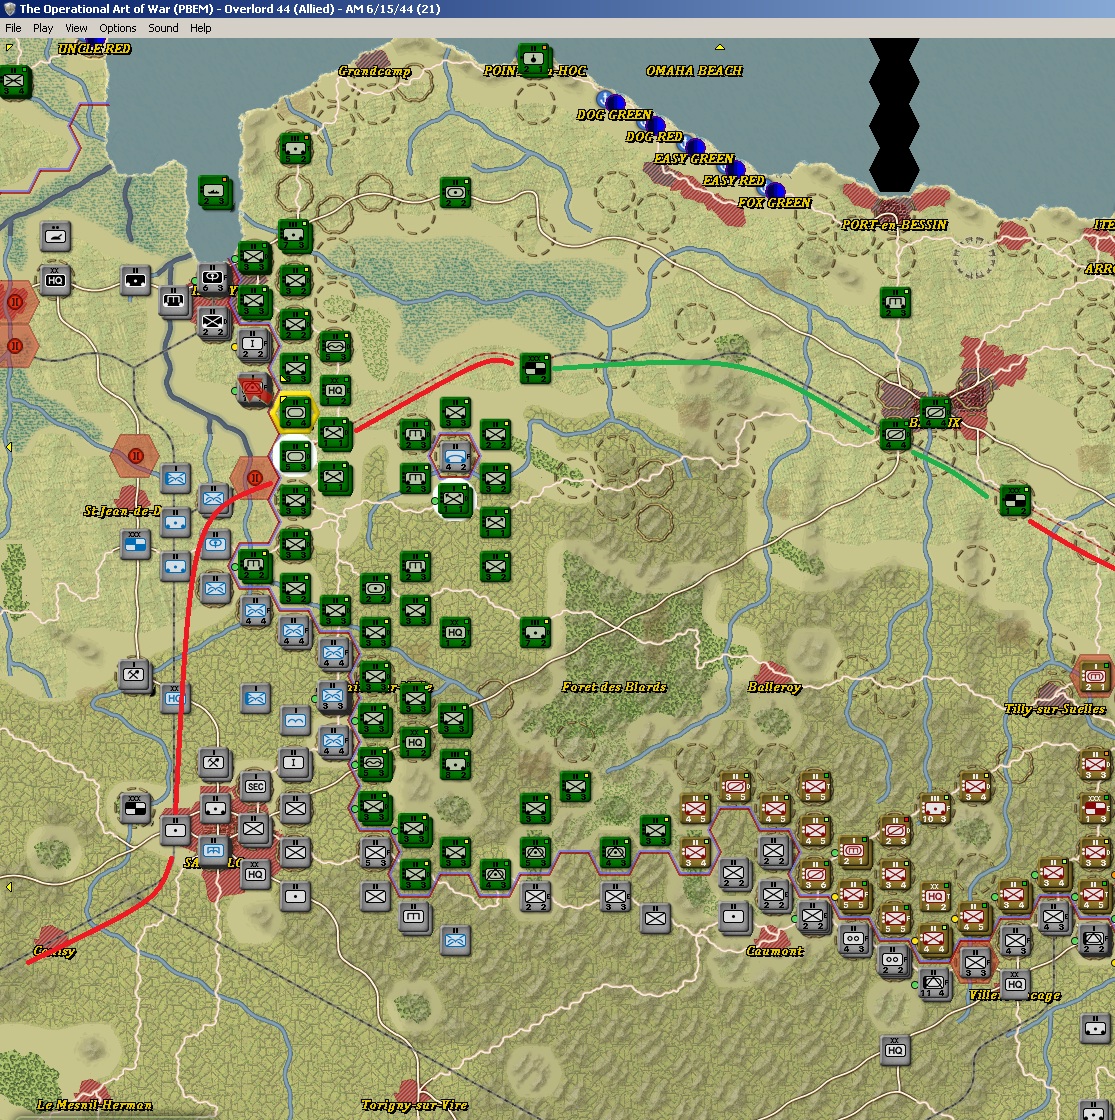Select brown counter in red hex by Tilly-sur-Seulles
The height and width of the screenshot is (1120, 1115).
click(1096, 676)
